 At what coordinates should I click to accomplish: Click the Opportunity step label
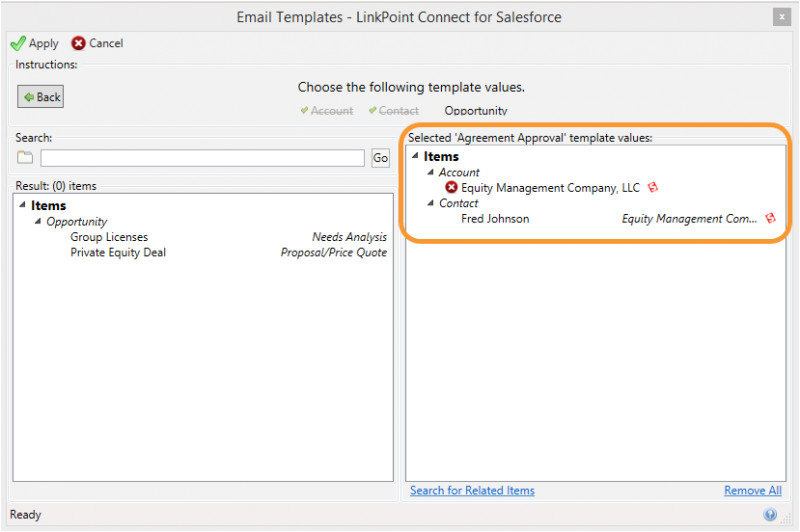[476, 111]
